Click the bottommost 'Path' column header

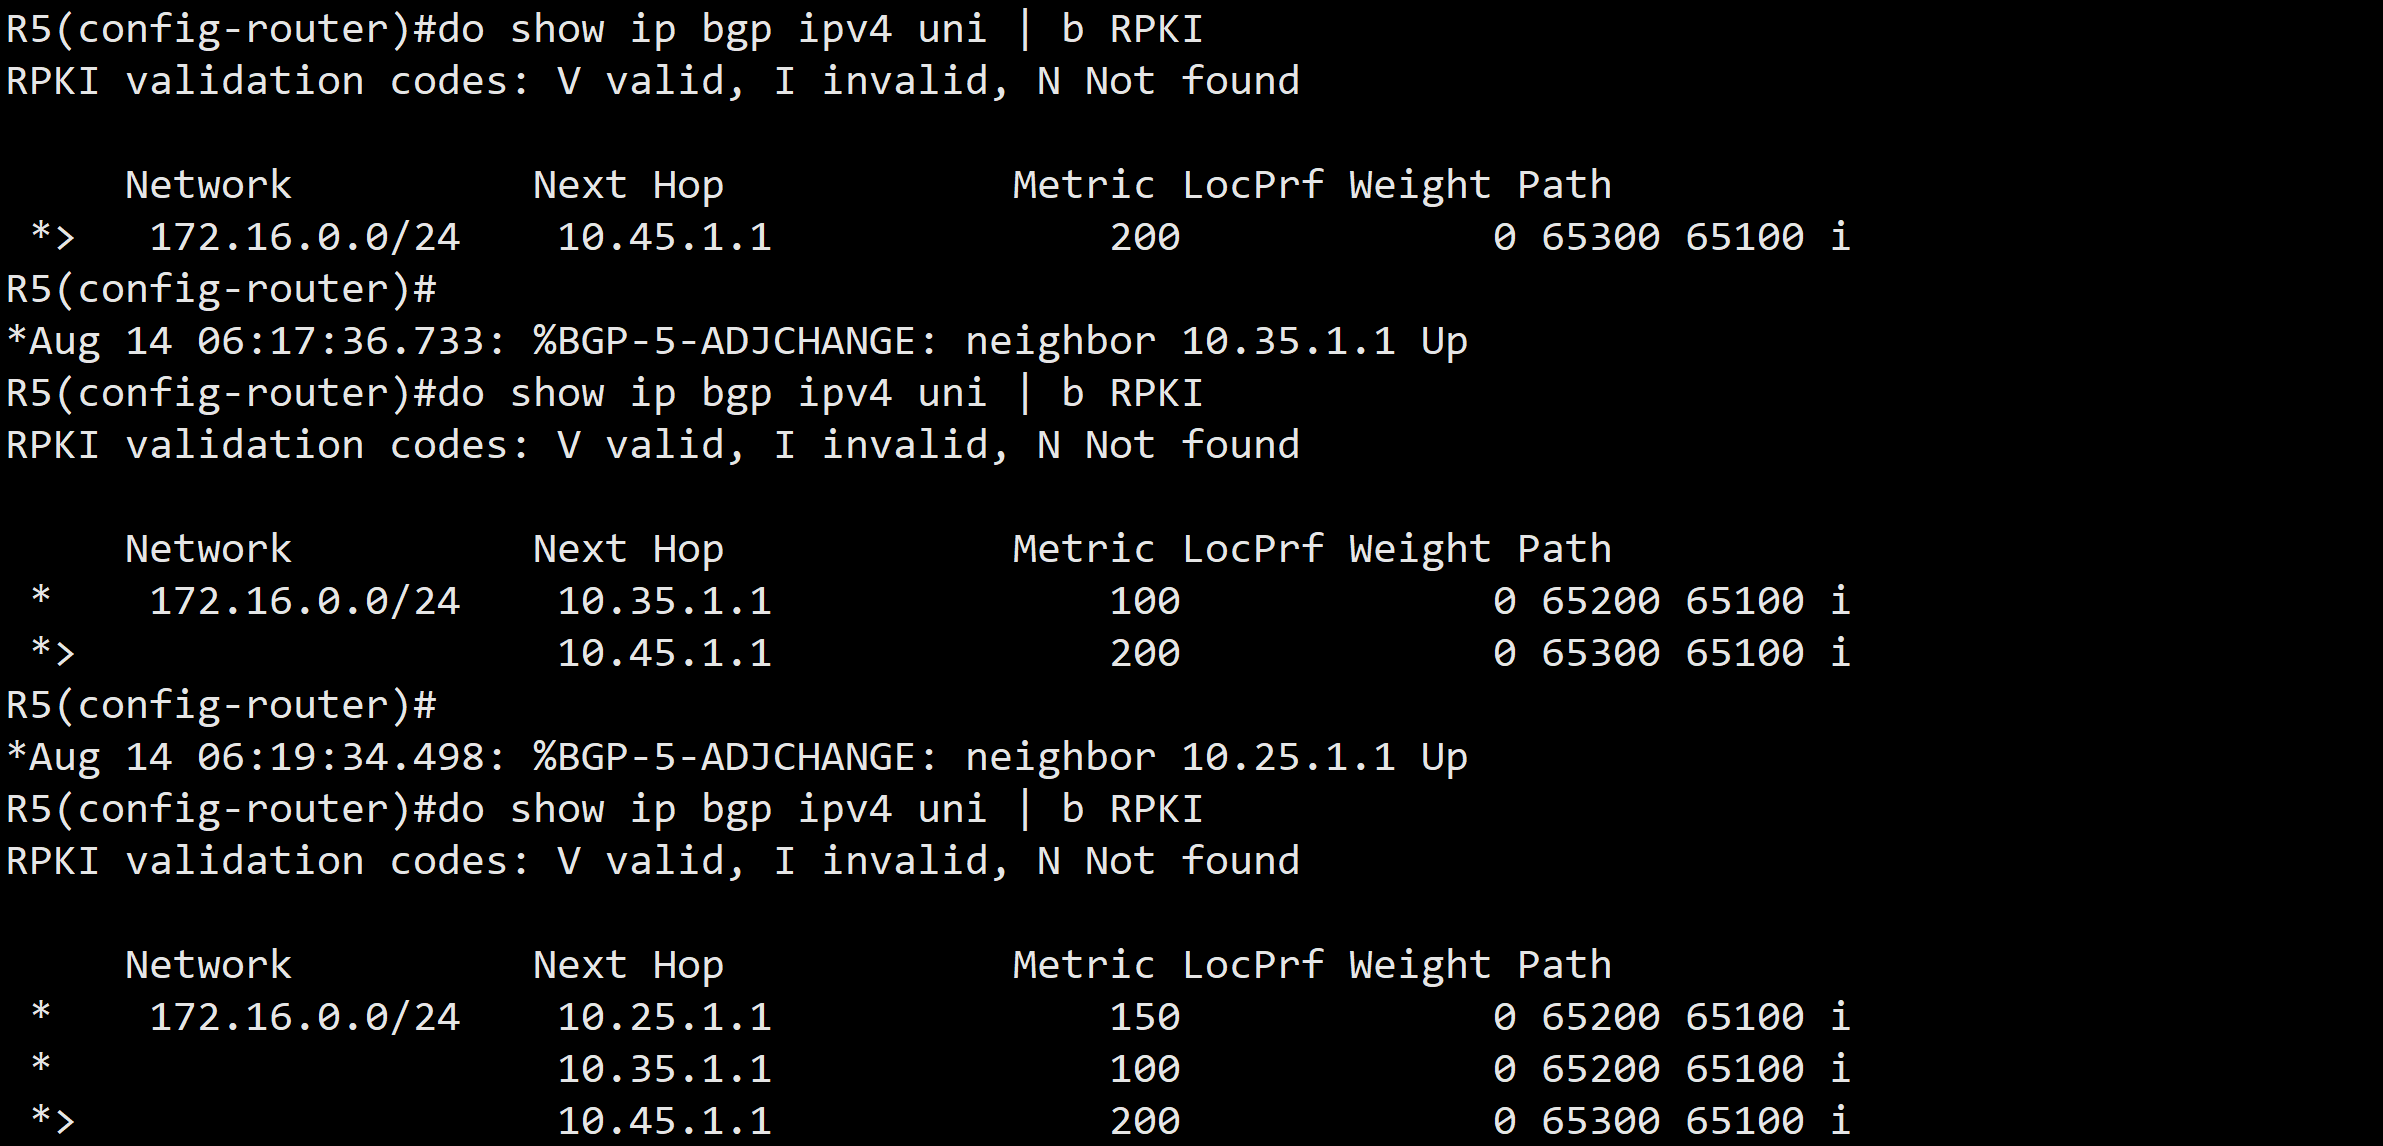point(1564,966)
